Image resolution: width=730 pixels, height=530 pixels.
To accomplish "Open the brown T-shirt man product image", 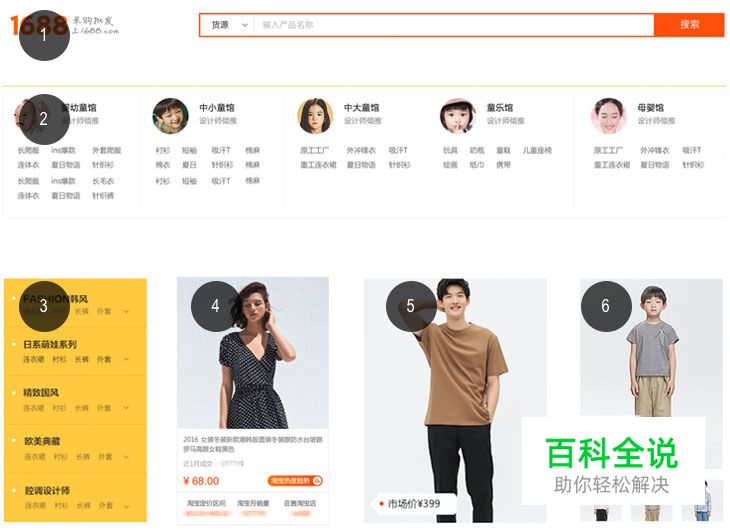I will pos(455,380).
